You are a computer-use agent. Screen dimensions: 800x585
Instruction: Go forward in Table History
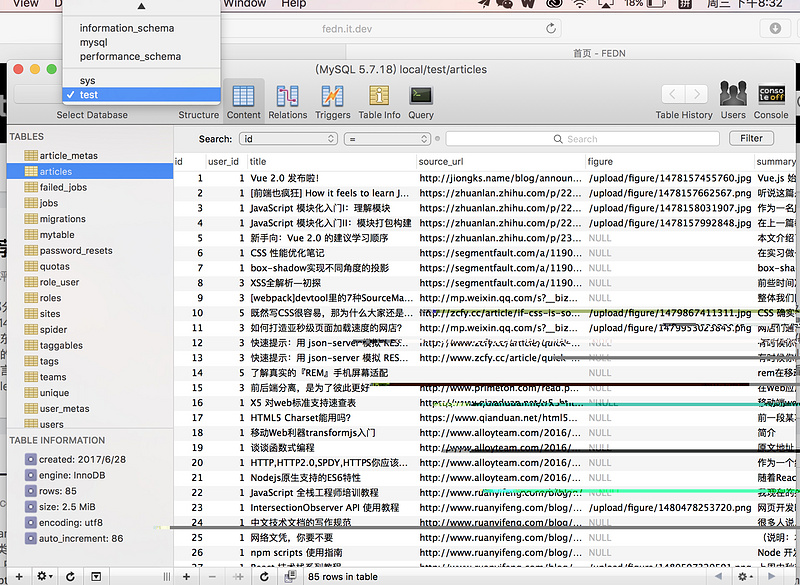coord(696,94)
